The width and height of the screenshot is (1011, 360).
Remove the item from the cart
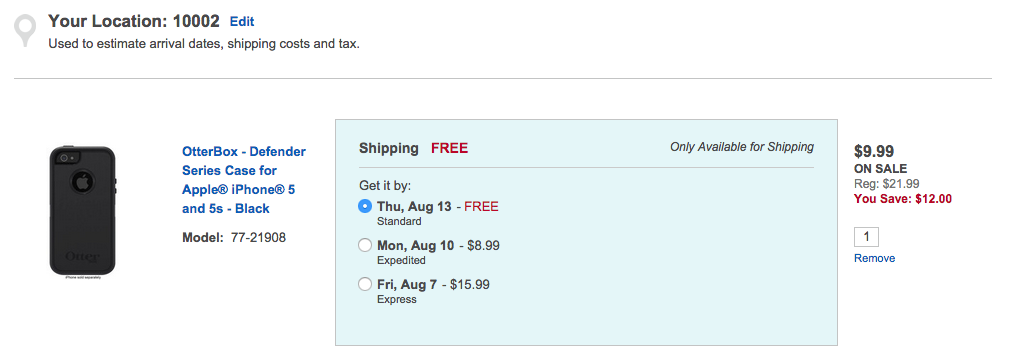(x=874, y=258)
